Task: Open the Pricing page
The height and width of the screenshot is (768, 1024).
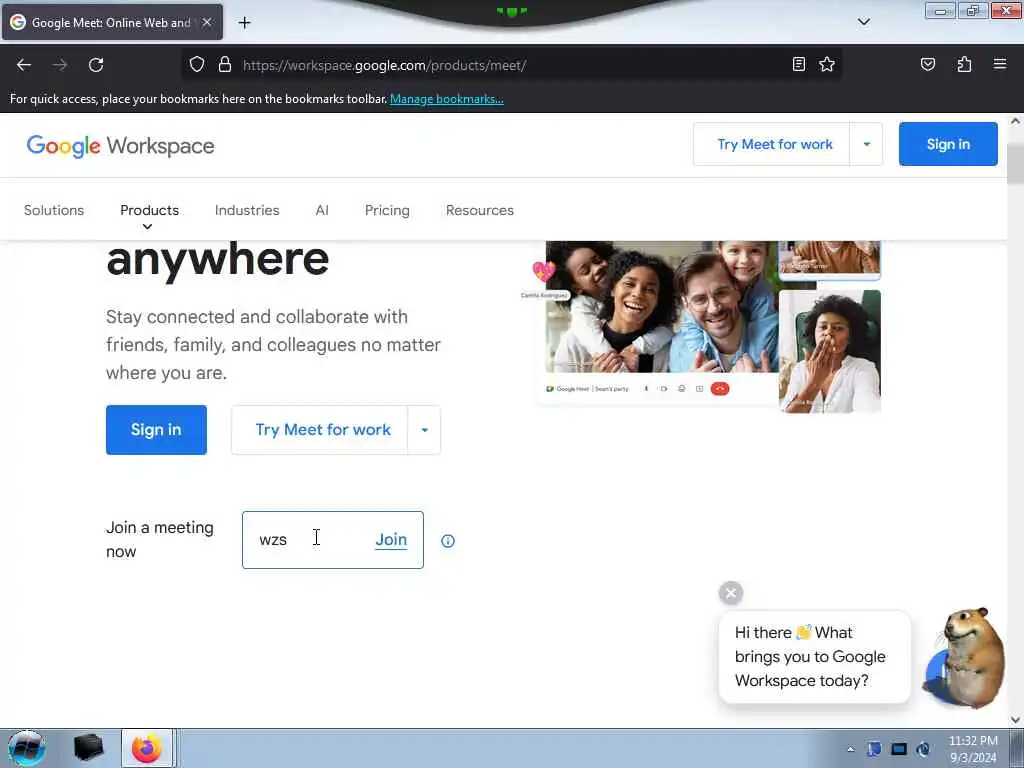Action: point(387,210)
